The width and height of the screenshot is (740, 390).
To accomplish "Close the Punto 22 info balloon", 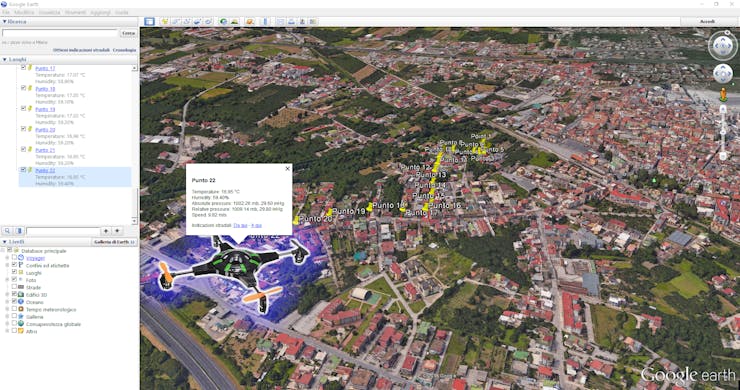I will tap(287, 169).
